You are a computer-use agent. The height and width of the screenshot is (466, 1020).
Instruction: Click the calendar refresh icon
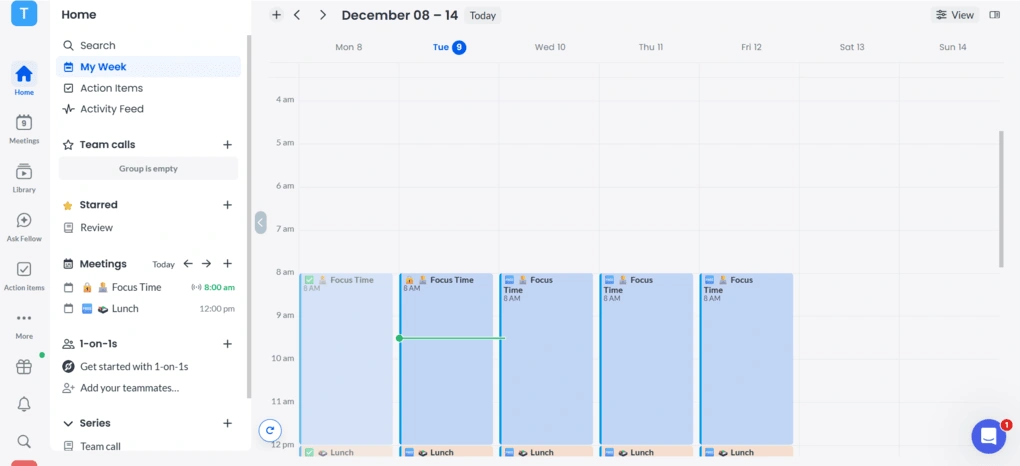click(x=269, y=430)
